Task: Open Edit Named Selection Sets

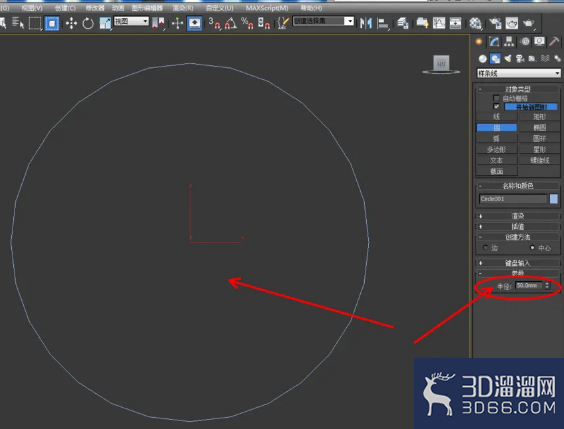Action: click(283, 24)
